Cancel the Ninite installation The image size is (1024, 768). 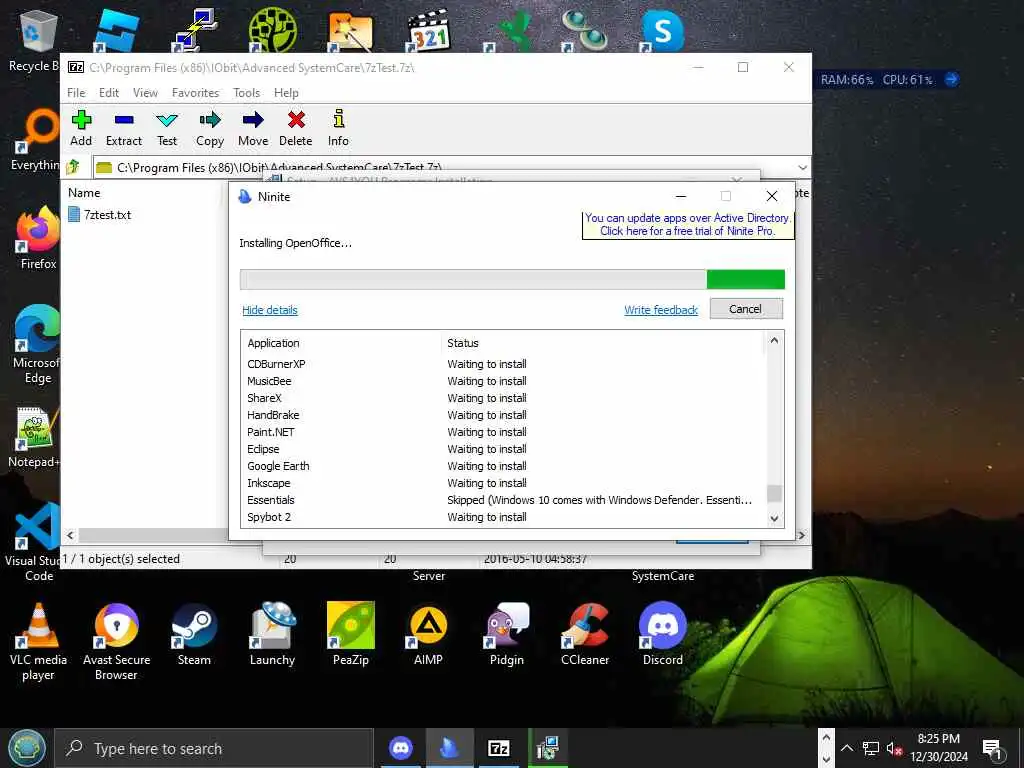click(745, 309)
